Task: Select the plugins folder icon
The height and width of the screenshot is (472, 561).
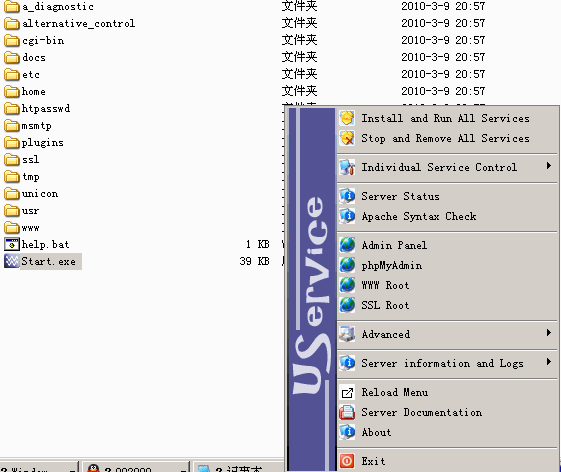Action: point(11,142)
